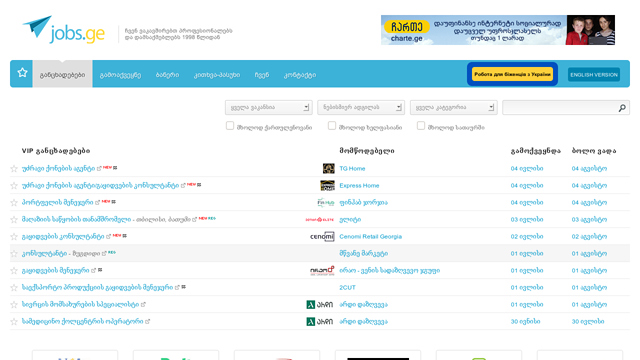Star the IRAO გაყიდვების მენეჯერი listing
This screenshot has height=360, width=640.
tap(14, 271)
